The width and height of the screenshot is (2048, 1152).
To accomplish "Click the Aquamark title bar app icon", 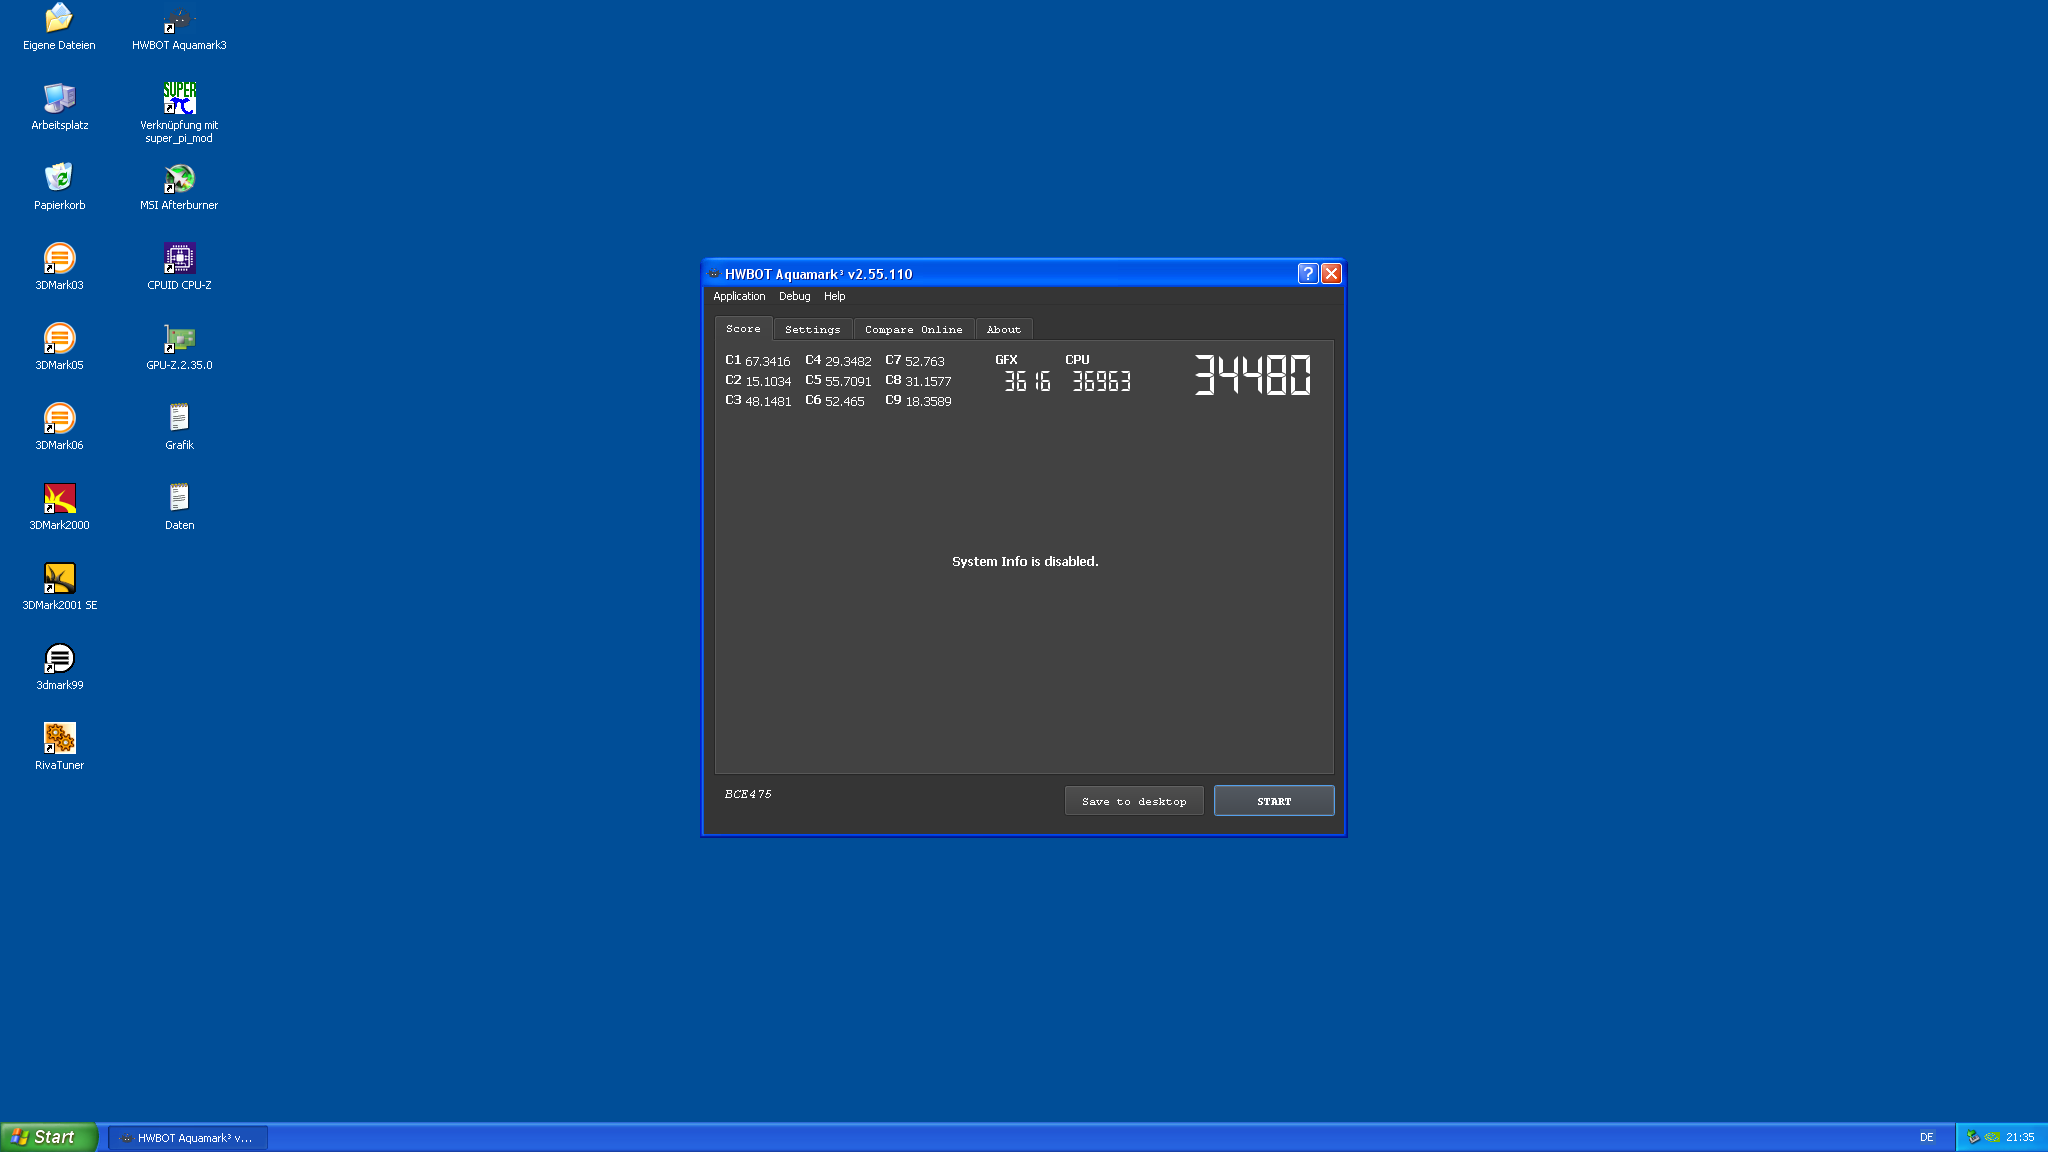I will pyautogui.click(x=714, y=274).
